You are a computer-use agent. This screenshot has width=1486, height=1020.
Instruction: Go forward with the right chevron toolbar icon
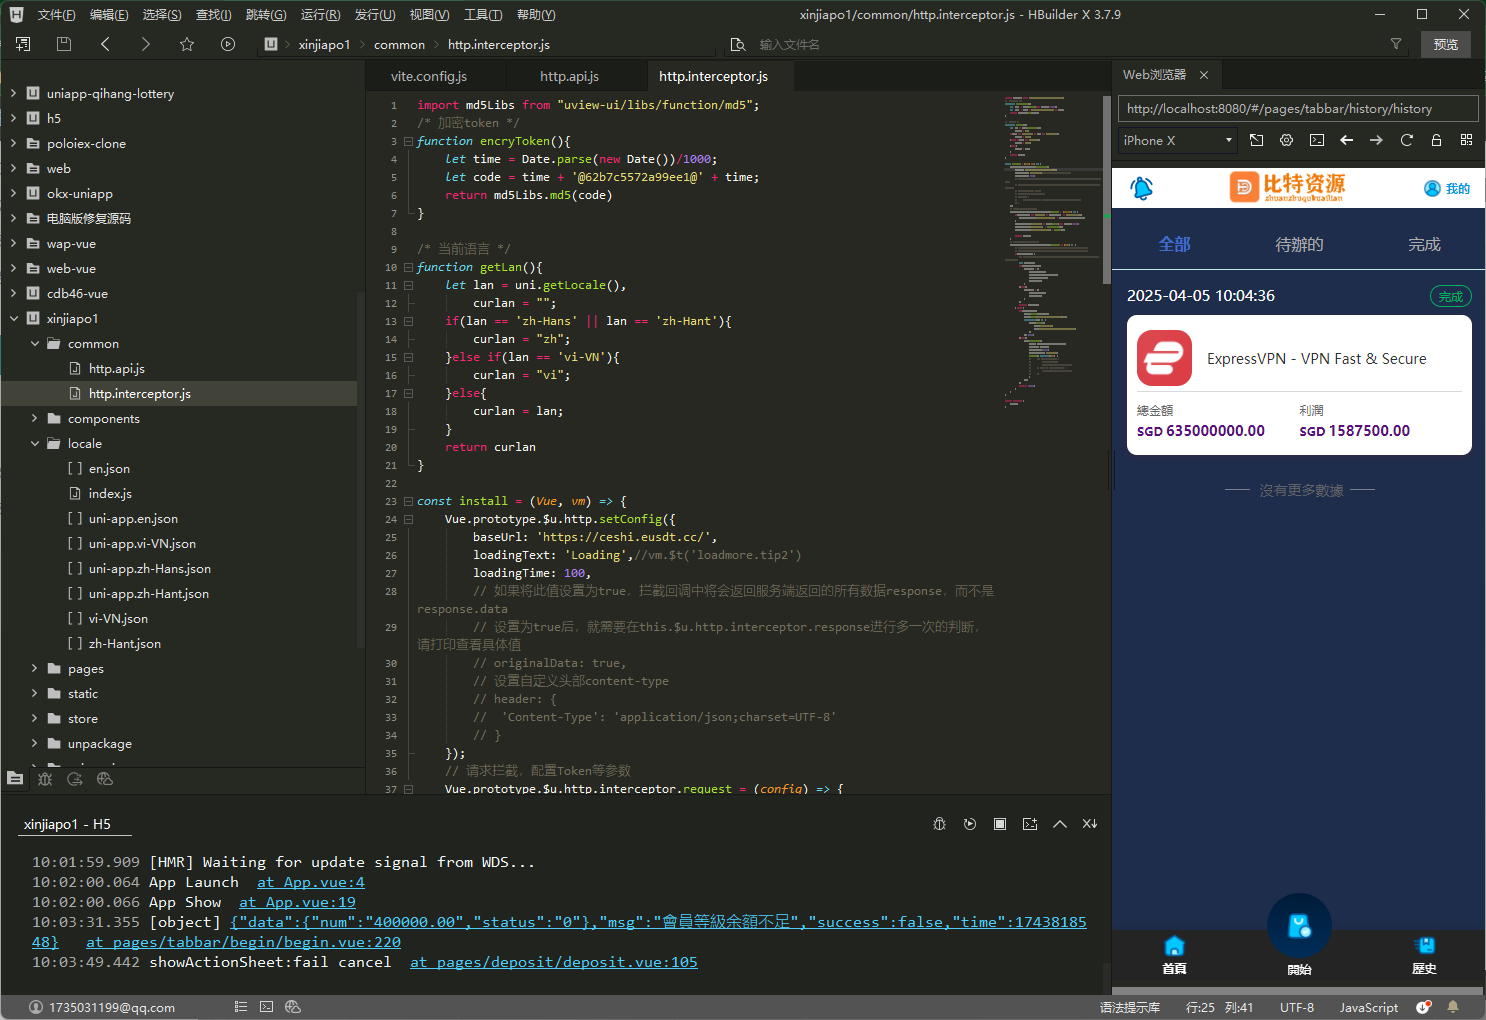pos(146,44)
